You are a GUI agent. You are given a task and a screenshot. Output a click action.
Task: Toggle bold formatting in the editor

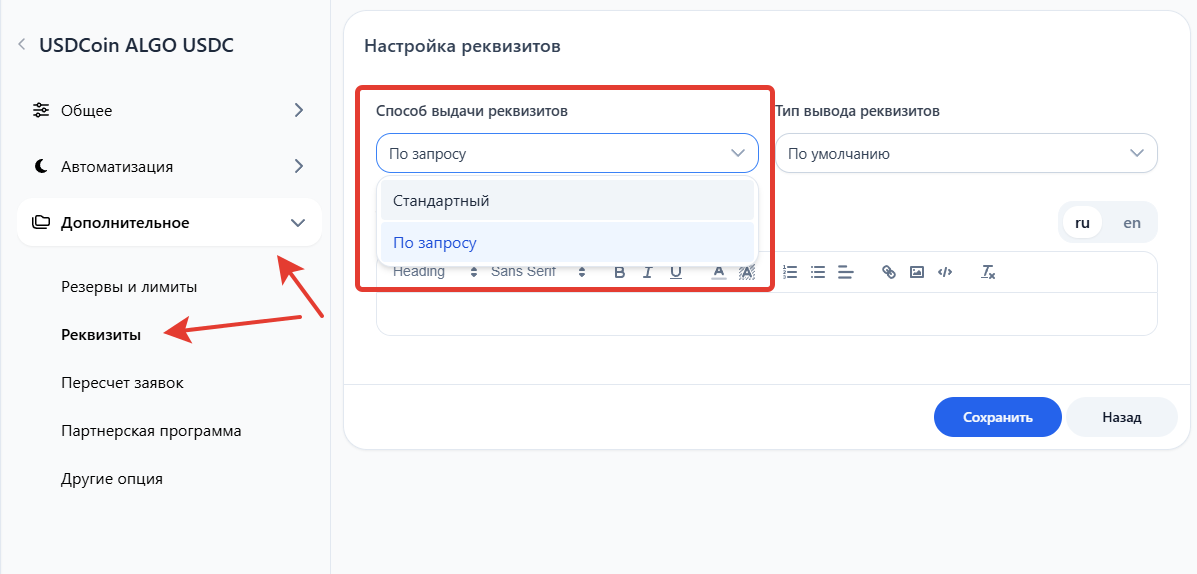[x=619, y=272]
